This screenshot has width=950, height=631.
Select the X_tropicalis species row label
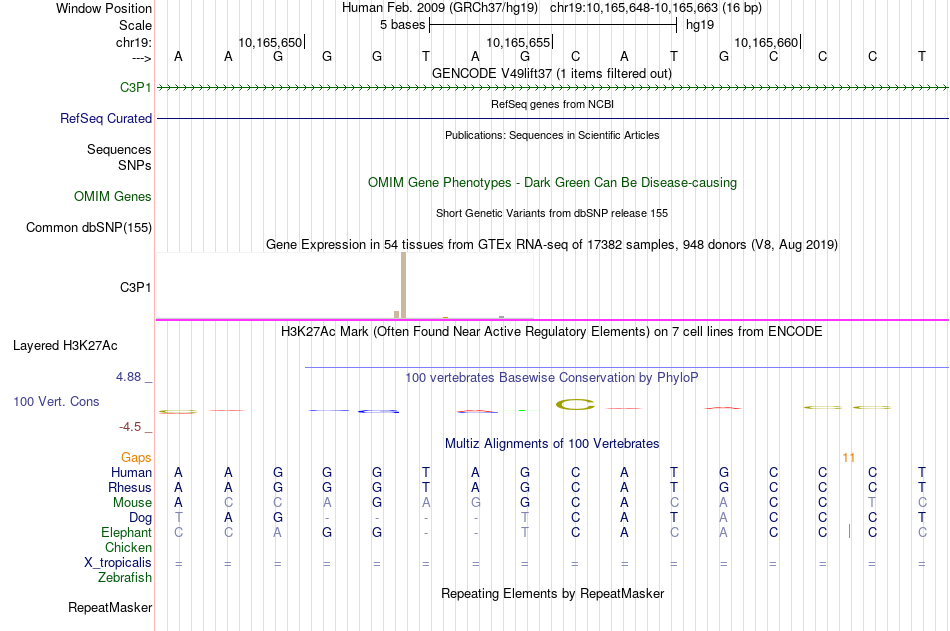tap(118, 563)
